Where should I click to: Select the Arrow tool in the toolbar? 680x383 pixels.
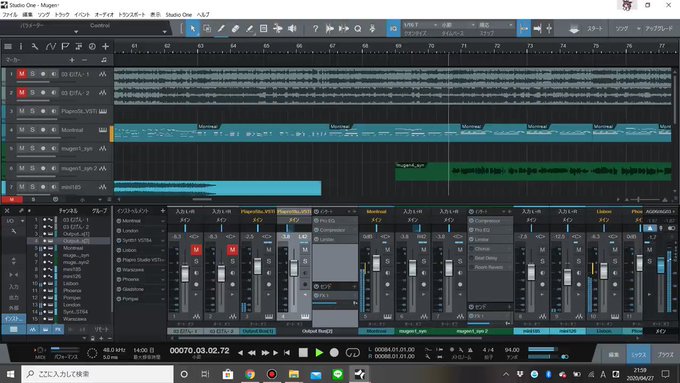[193, 29]
